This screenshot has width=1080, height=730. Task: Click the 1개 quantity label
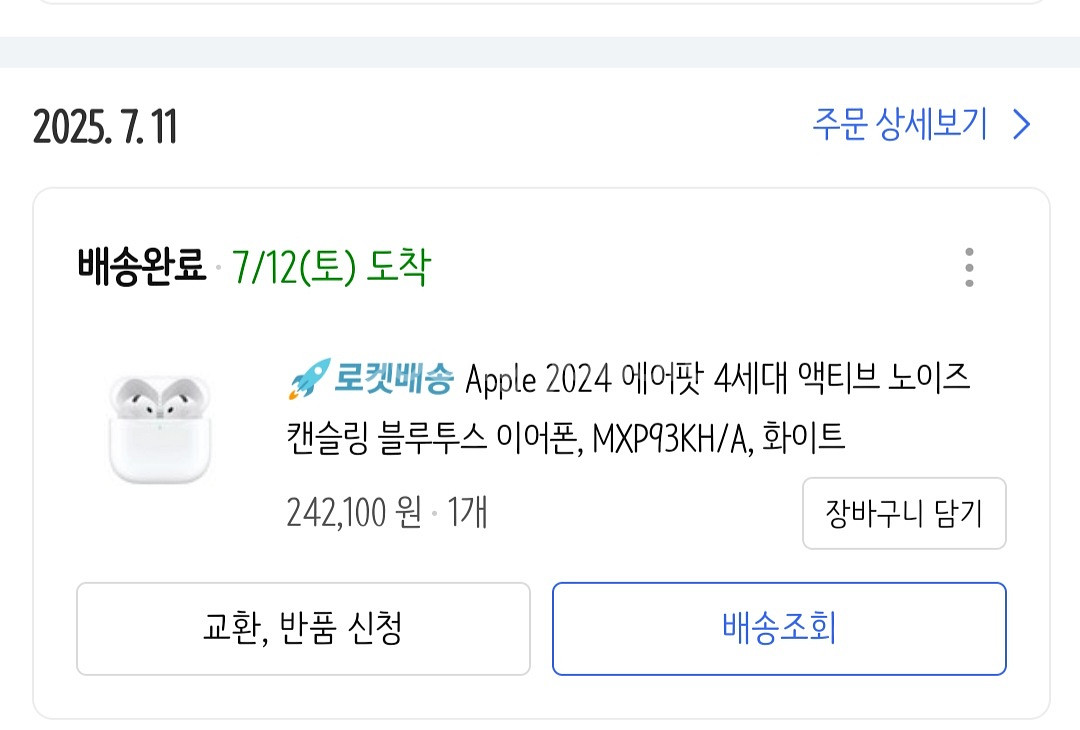coord(467,513)
